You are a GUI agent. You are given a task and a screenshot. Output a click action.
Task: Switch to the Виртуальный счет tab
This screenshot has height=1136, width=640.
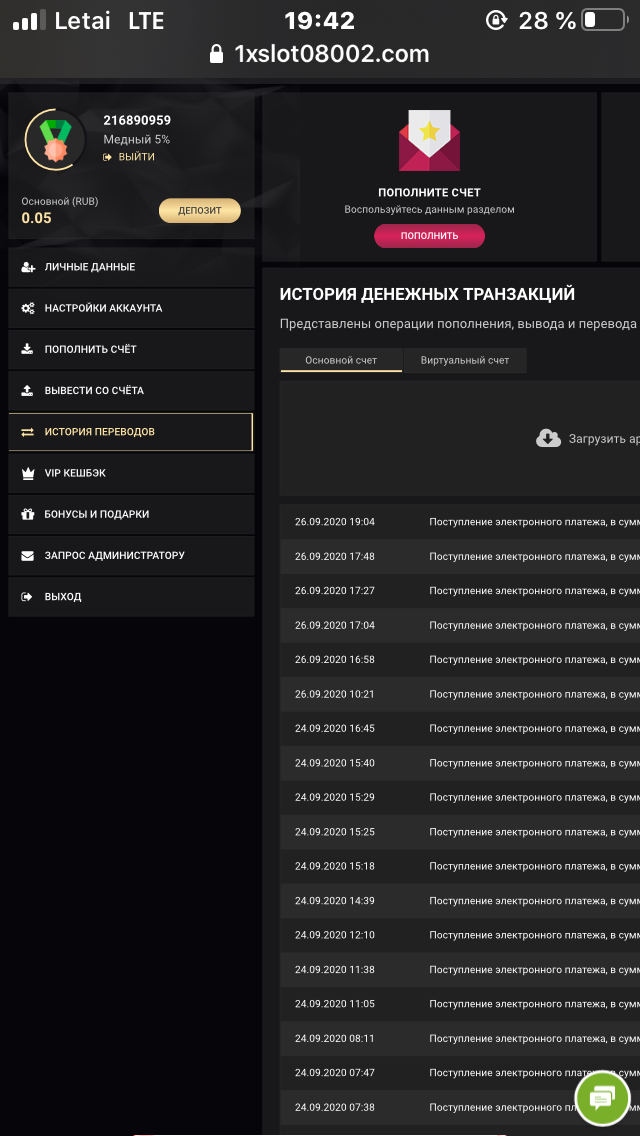465,360
